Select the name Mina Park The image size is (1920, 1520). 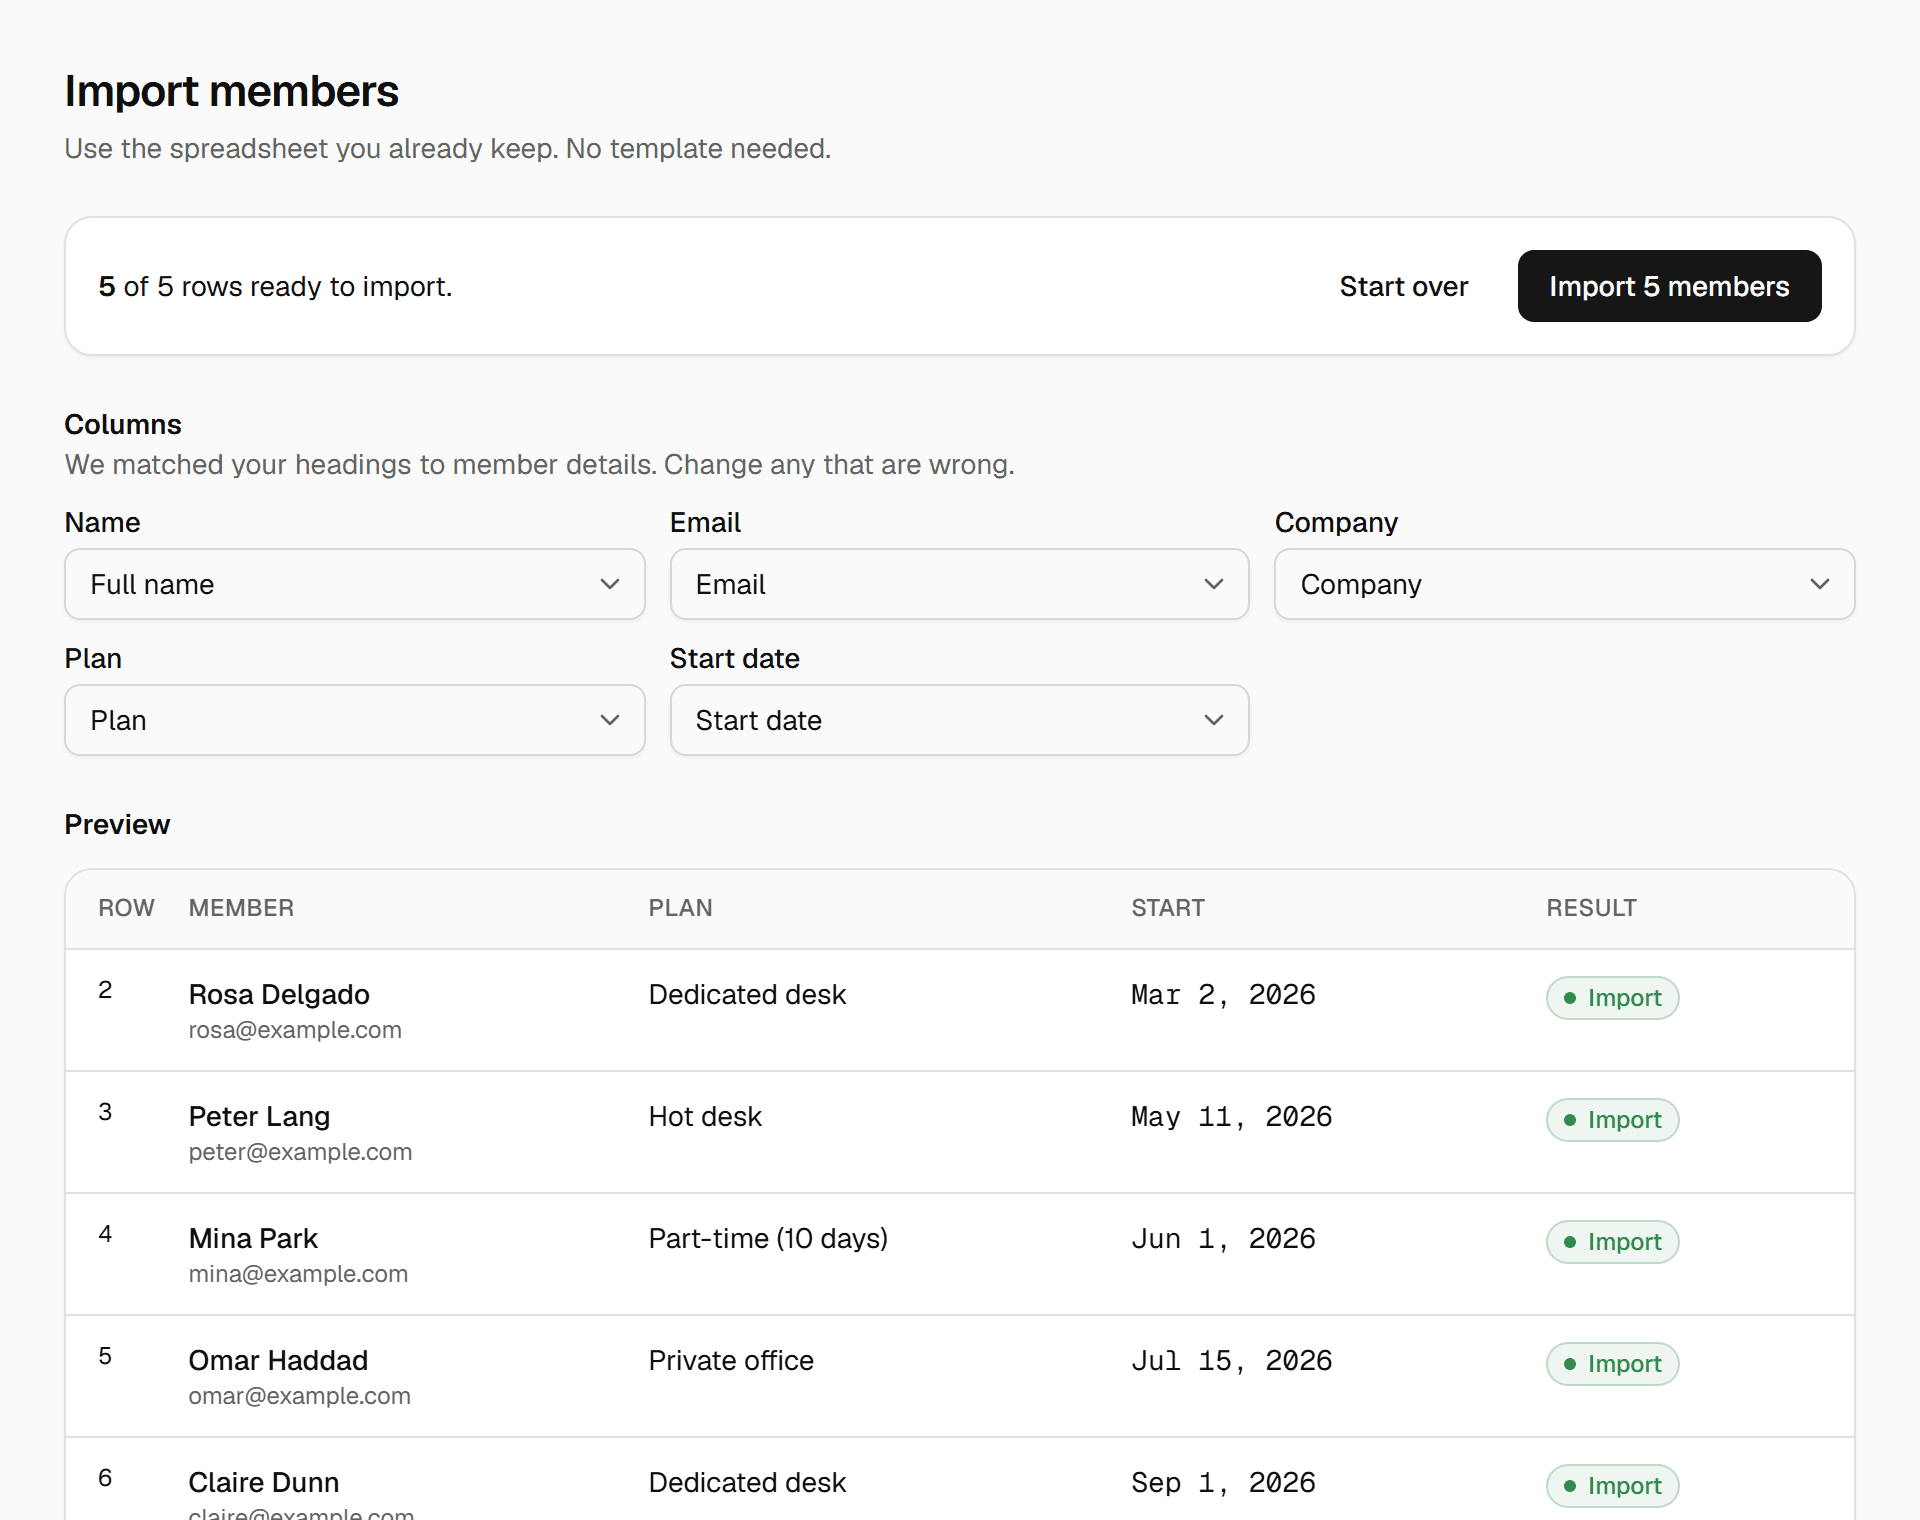[x=253, y=1238]
